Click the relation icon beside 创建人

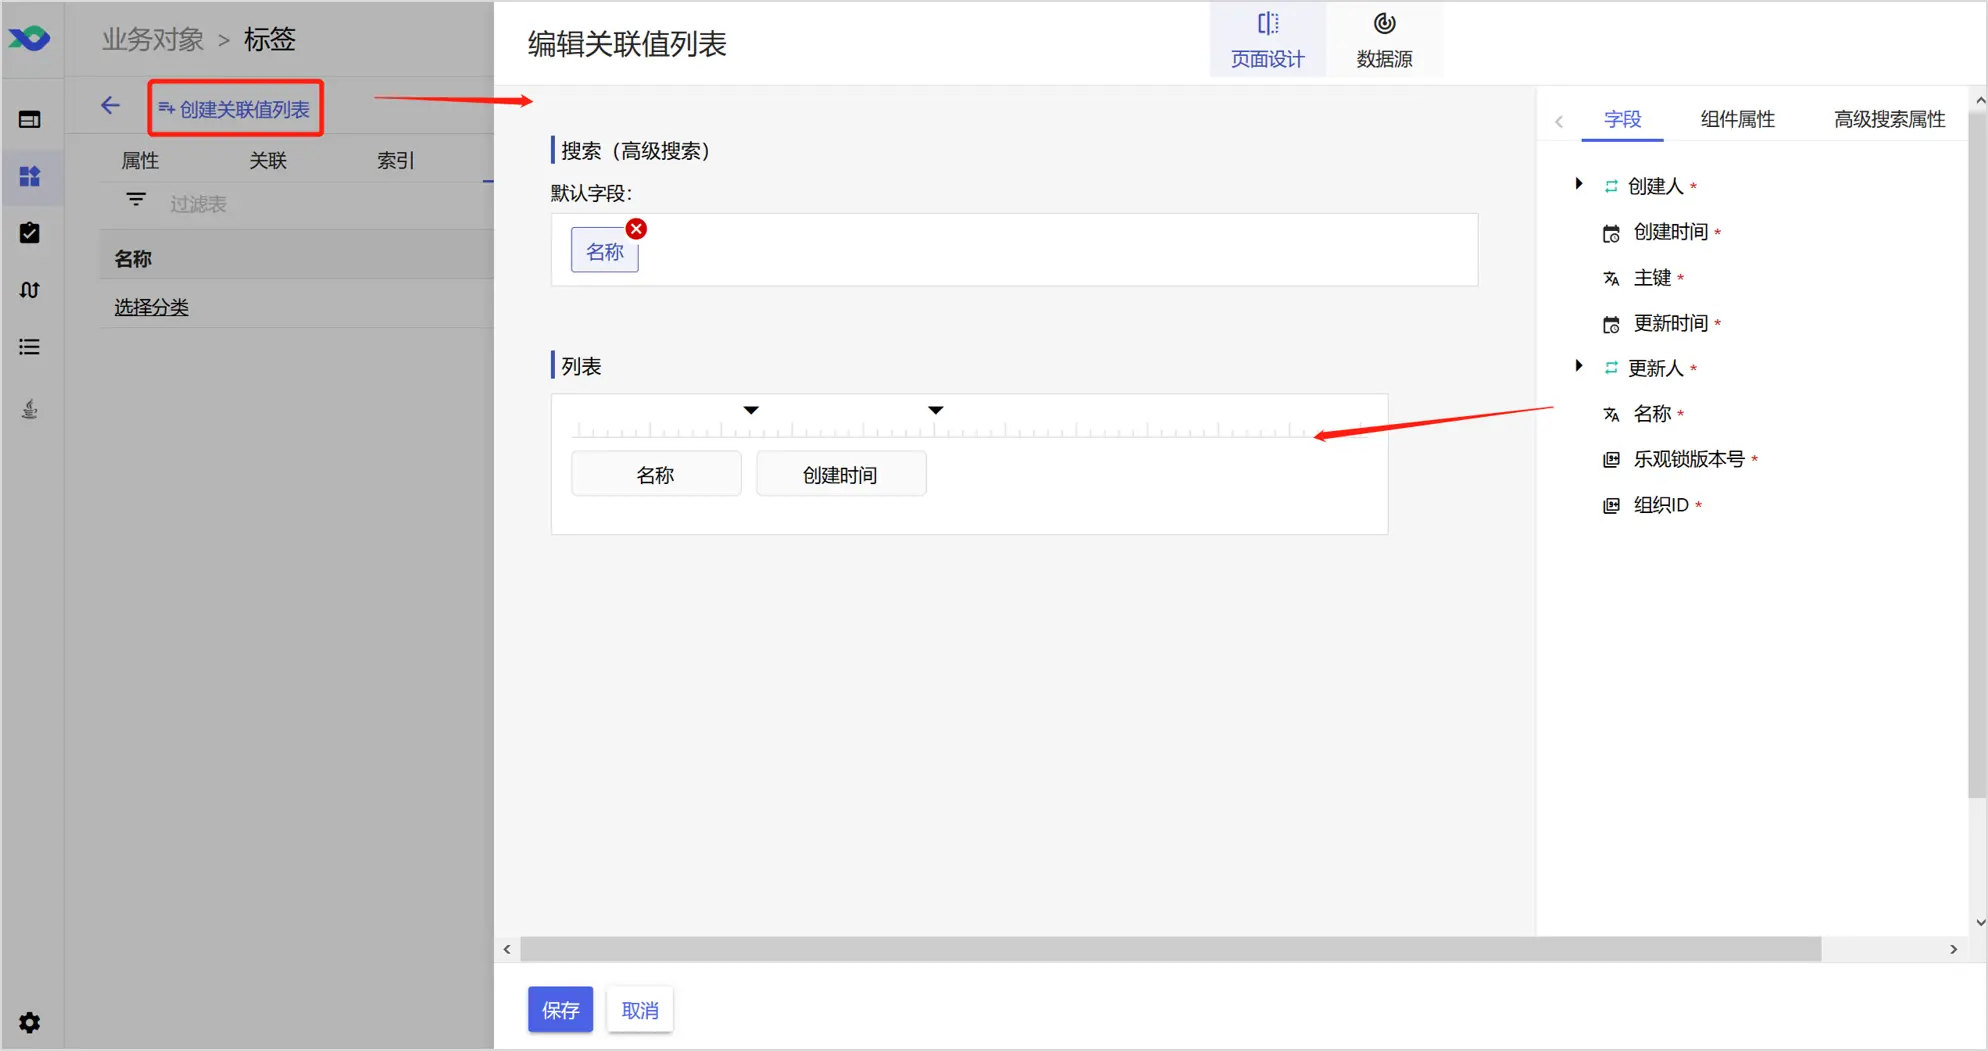pos(1611,186)
